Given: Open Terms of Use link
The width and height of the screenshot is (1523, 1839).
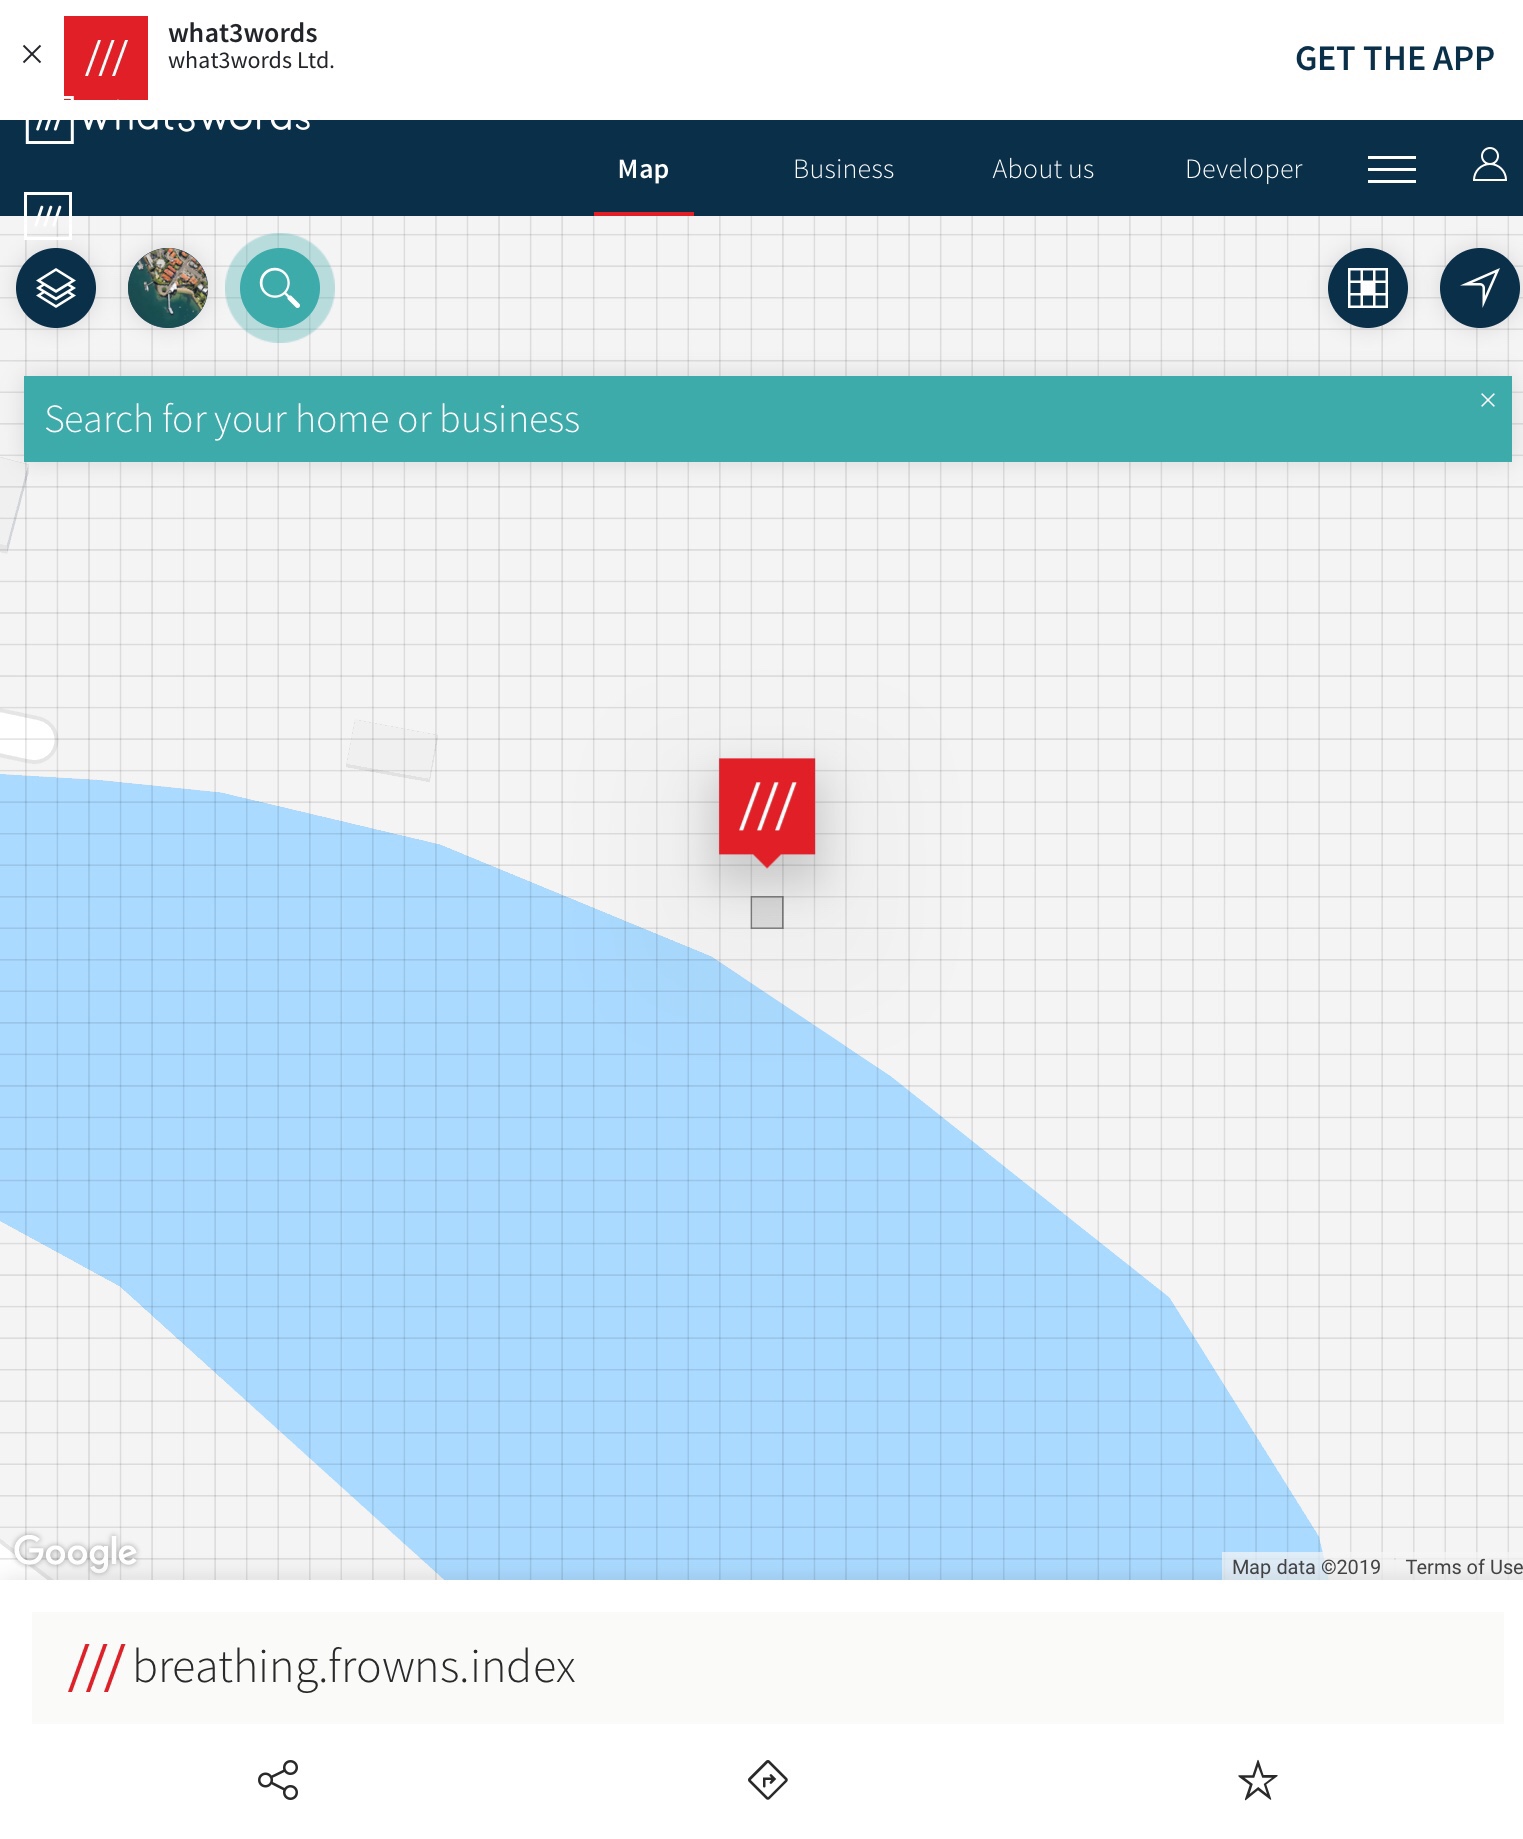Looking at the screenshot, I should point(1462,1567).
